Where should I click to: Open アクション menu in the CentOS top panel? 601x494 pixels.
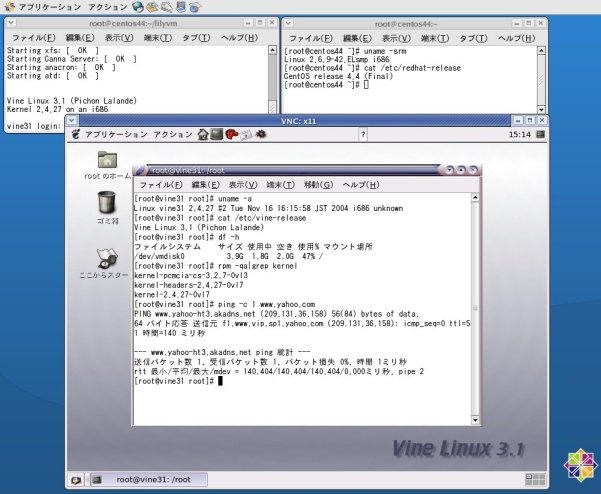click(108, 7)
